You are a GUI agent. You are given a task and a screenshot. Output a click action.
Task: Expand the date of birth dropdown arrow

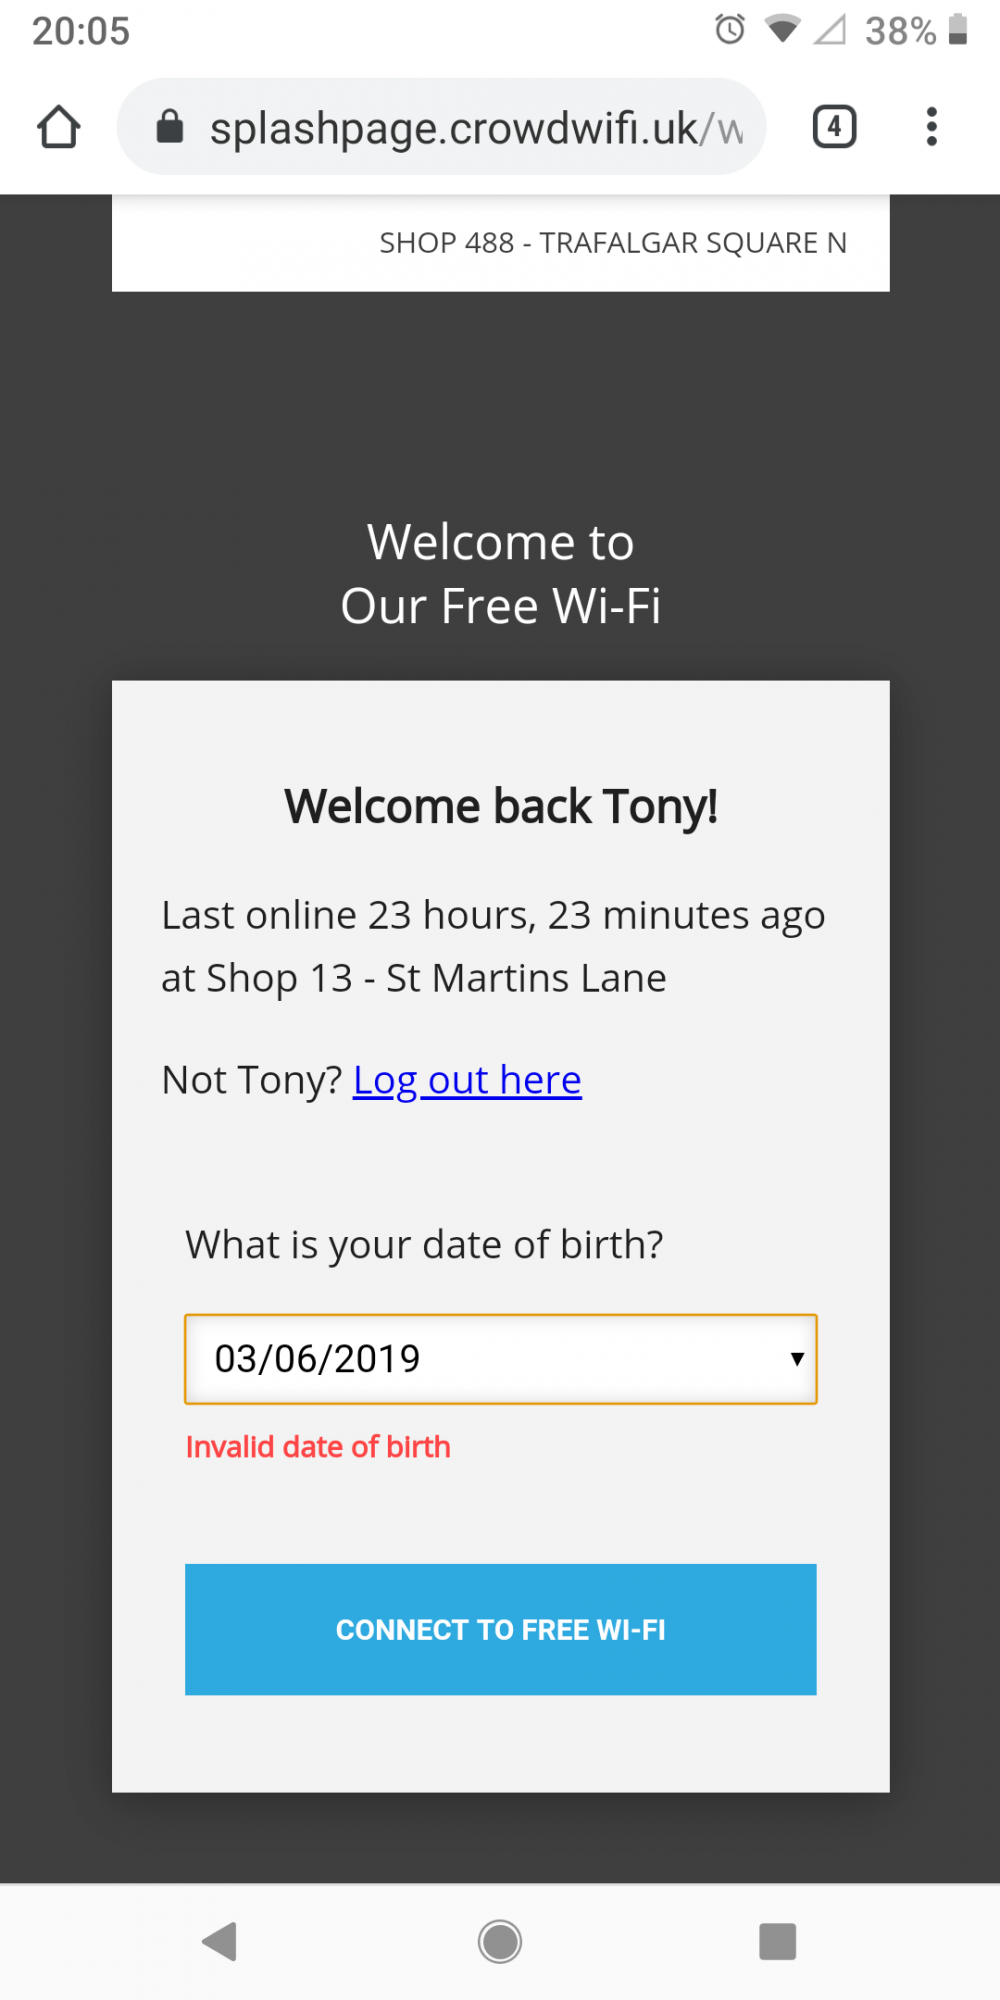click(796, 1359)
